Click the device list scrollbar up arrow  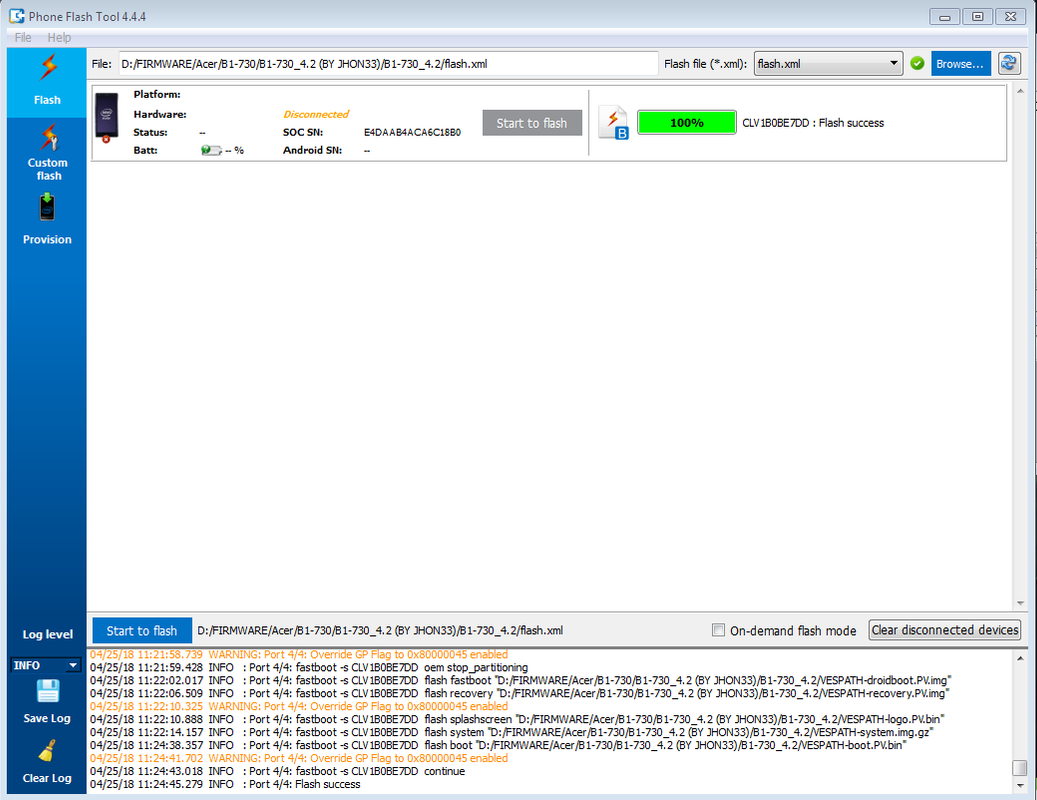[1020, 91]
